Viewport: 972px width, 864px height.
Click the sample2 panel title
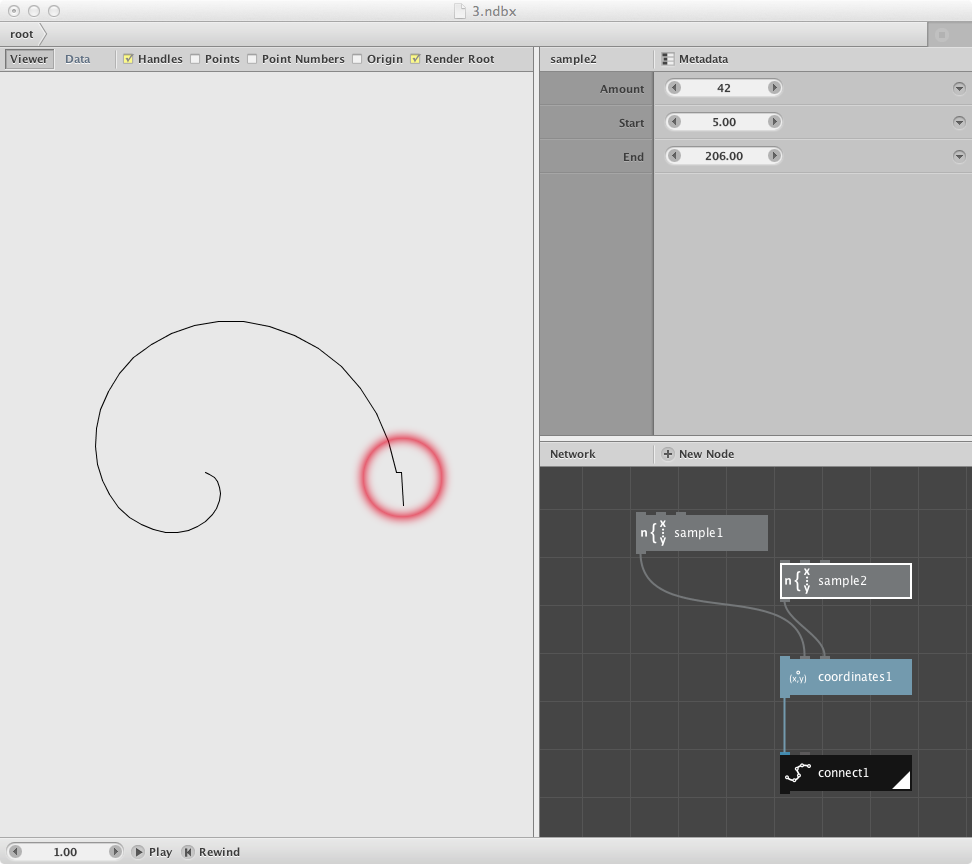tap(573, 59)
